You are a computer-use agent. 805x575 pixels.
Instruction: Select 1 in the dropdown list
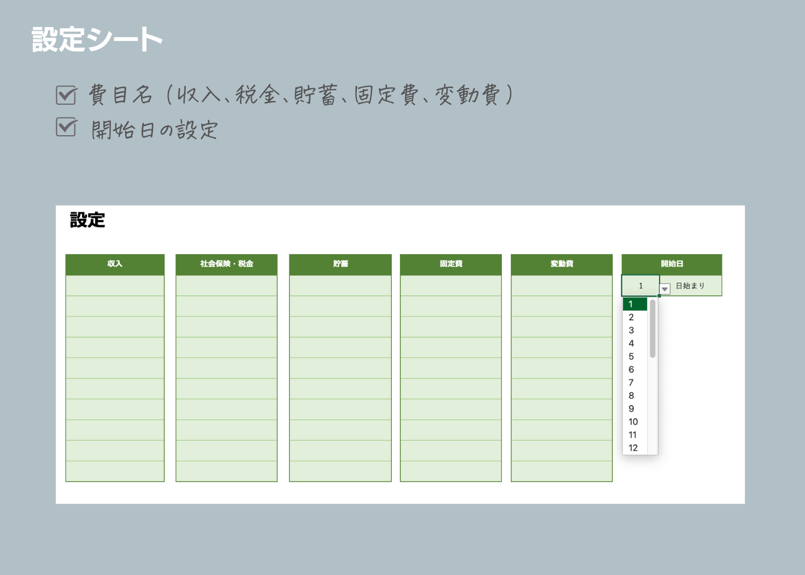(x=631, y=304)
